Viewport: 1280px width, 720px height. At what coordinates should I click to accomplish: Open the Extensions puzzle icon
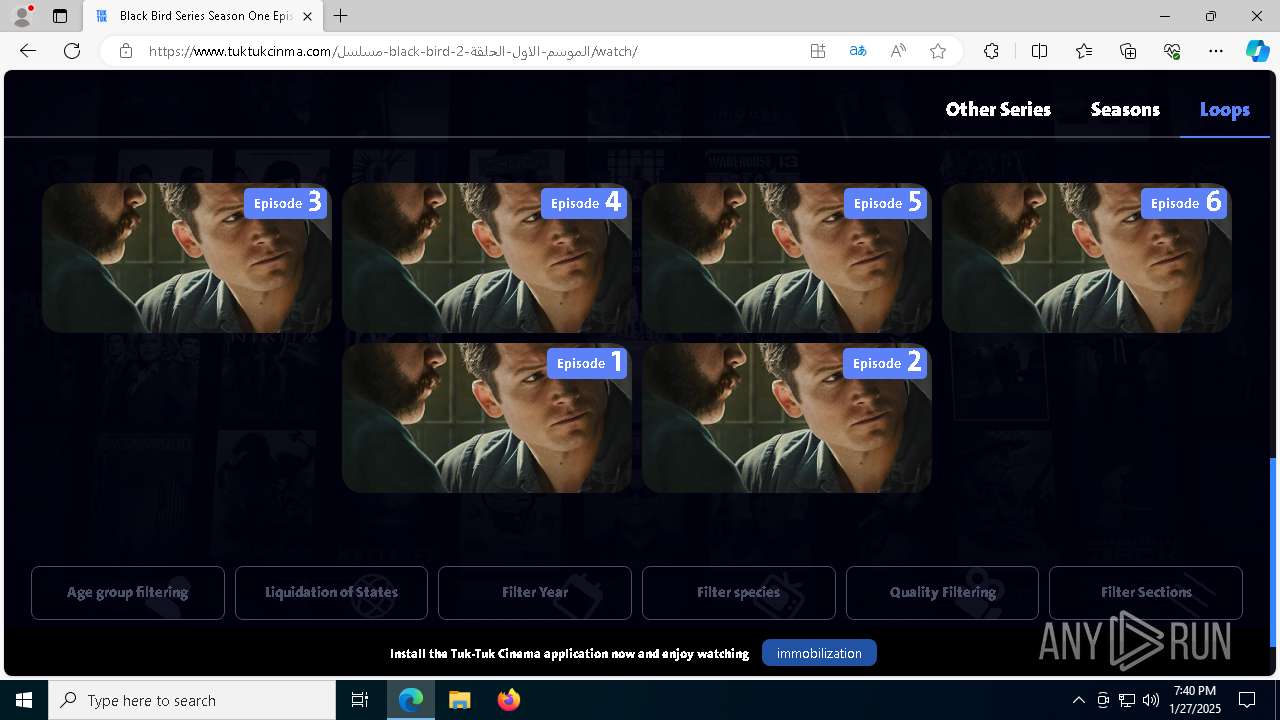point(991,51)
